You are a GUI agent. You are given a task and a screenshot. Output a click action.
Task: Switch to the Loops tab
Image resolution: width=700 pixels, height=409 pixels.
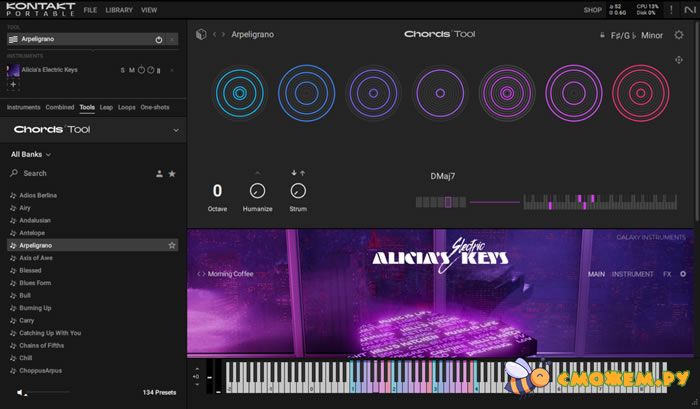pos(127,106)
